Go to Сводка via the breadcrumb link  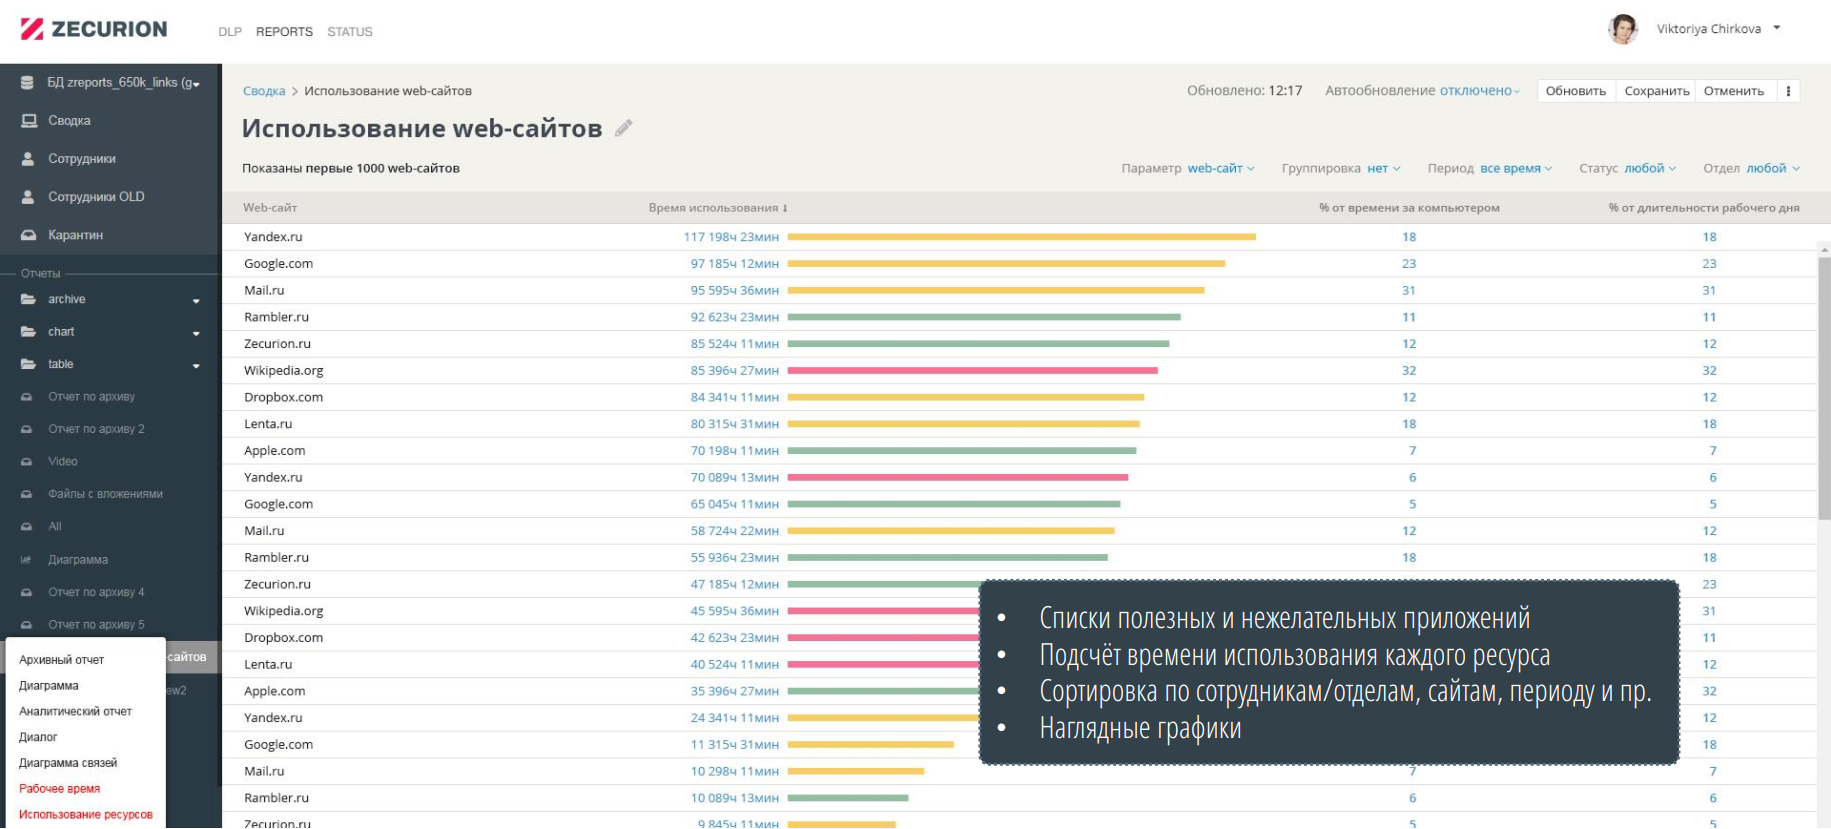coord(264,91)
